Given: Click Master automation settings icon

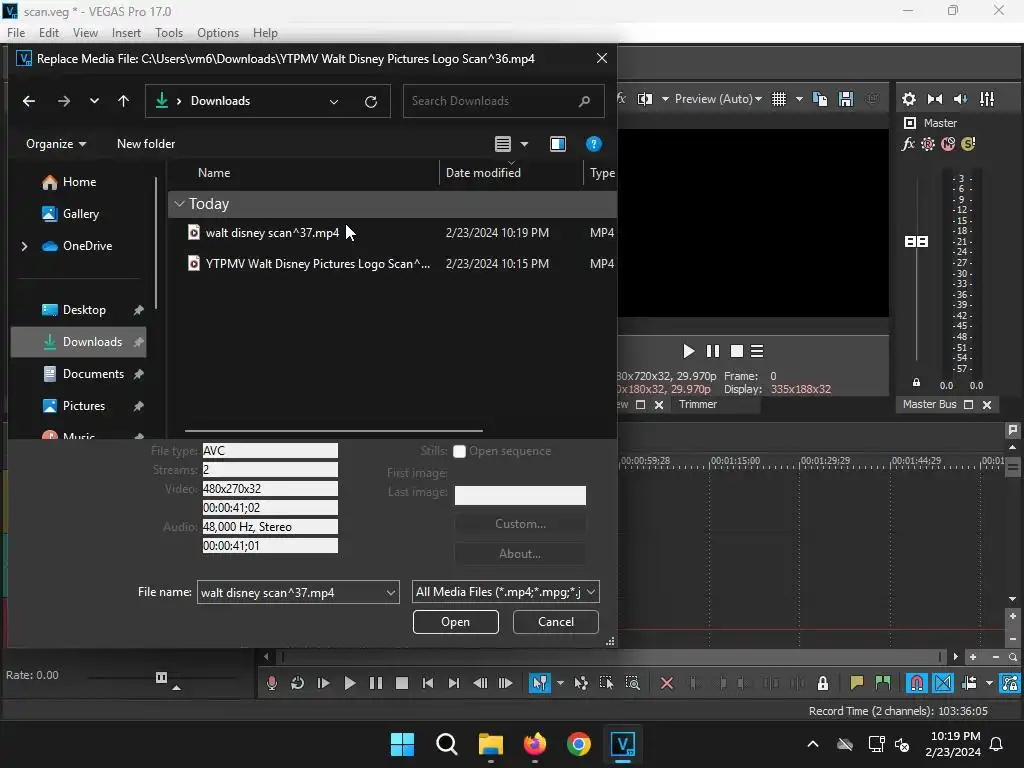Looking at the screenshot, I should point(928,144).
